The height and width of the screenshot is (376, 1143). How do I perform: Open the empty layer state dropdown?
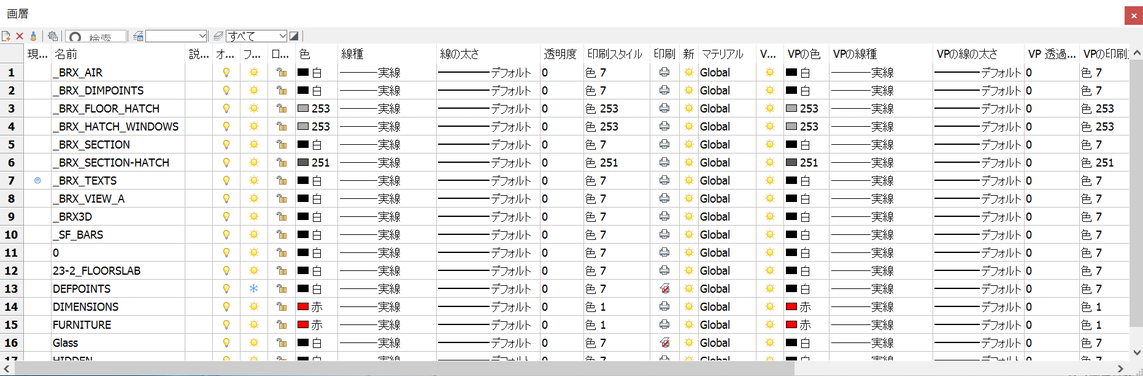pos(177,35)
